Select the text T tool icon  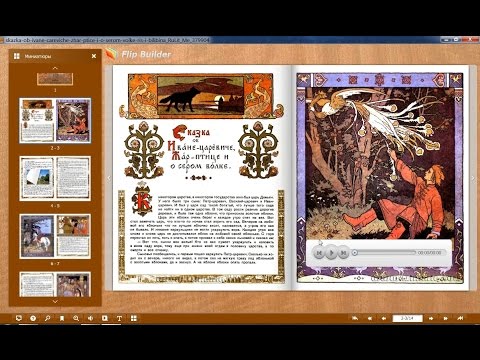119,318
